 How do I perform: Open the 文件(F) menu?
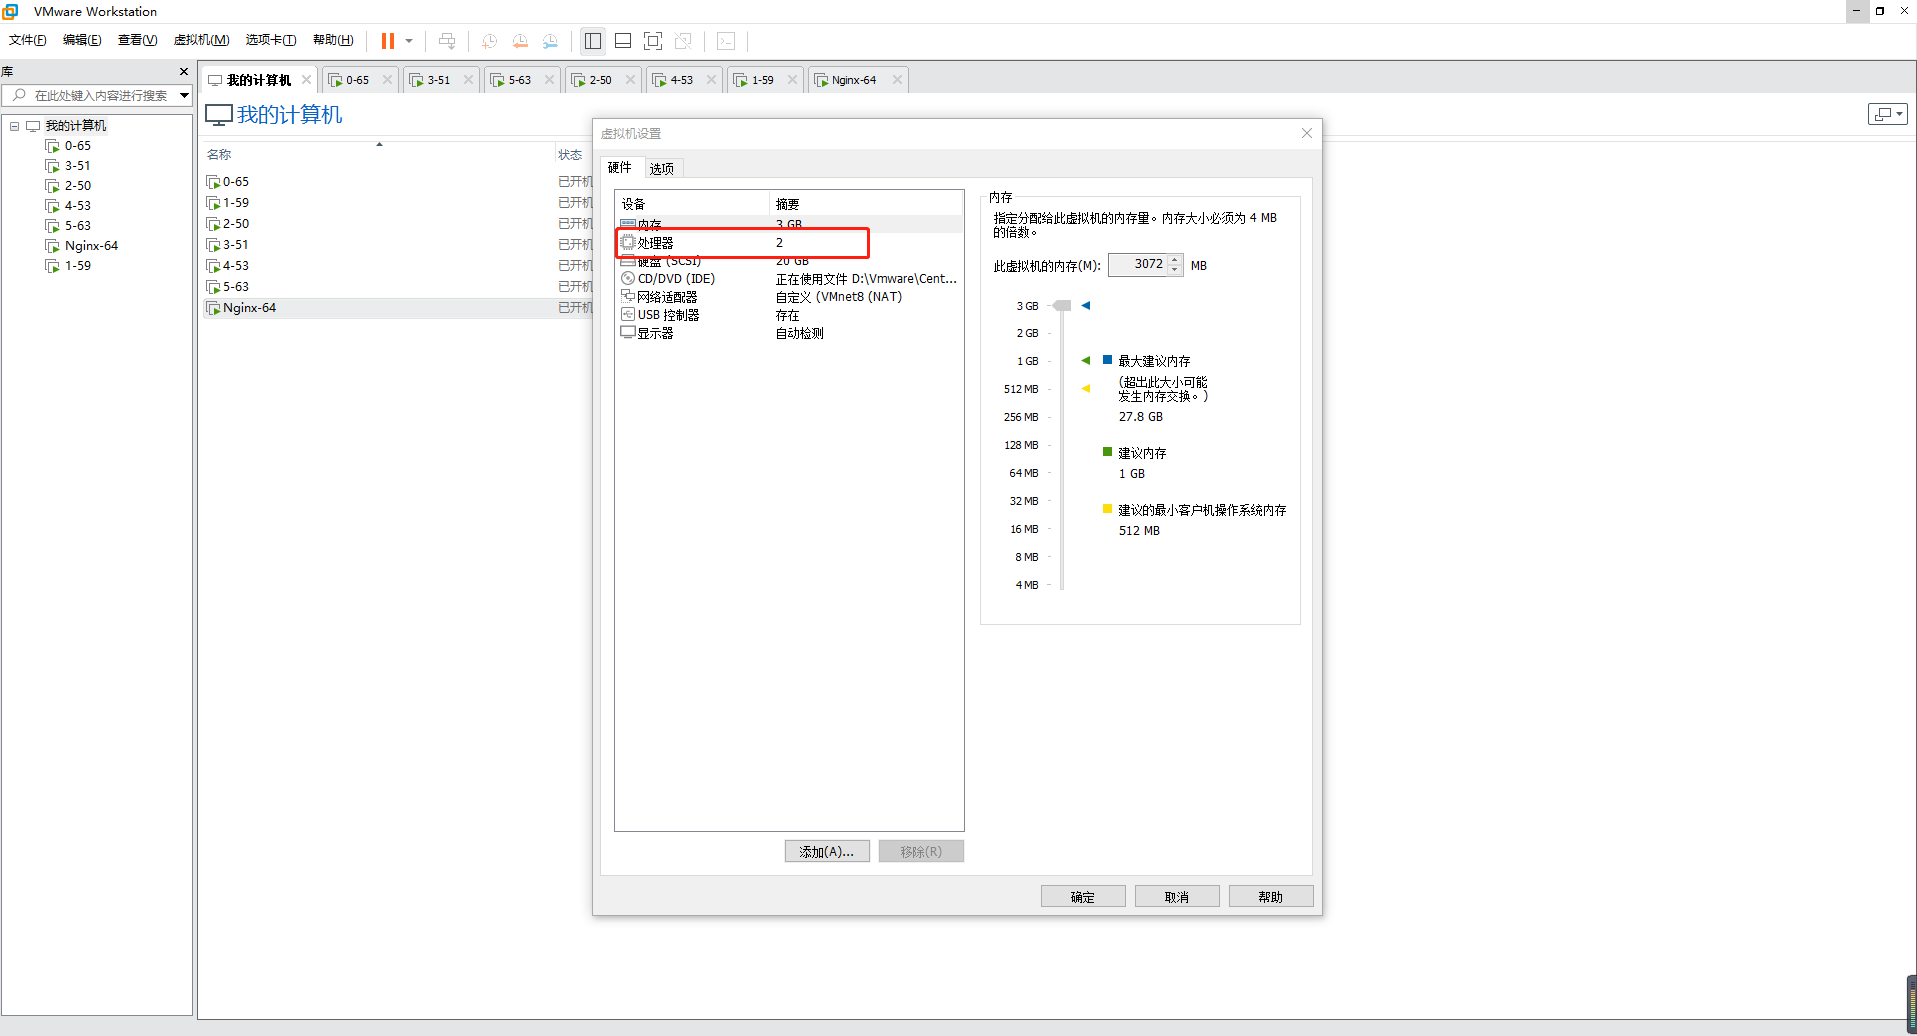(28, 40)
